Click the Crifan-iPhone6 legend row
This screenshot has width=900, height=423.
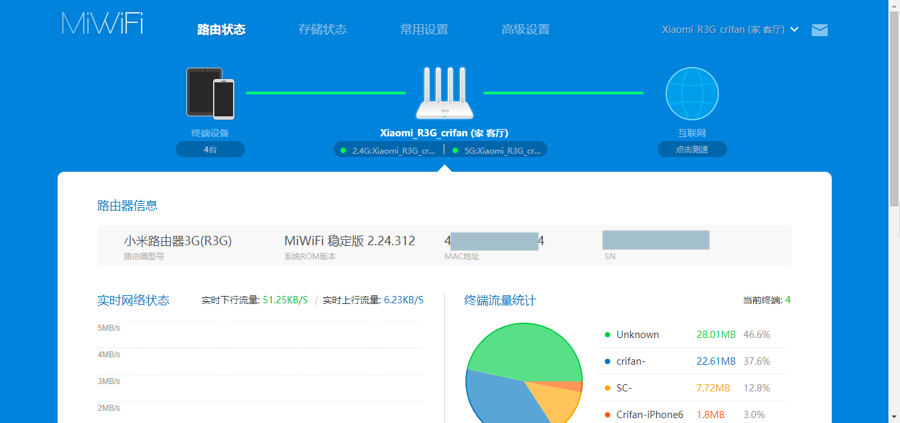coord(691,414)
